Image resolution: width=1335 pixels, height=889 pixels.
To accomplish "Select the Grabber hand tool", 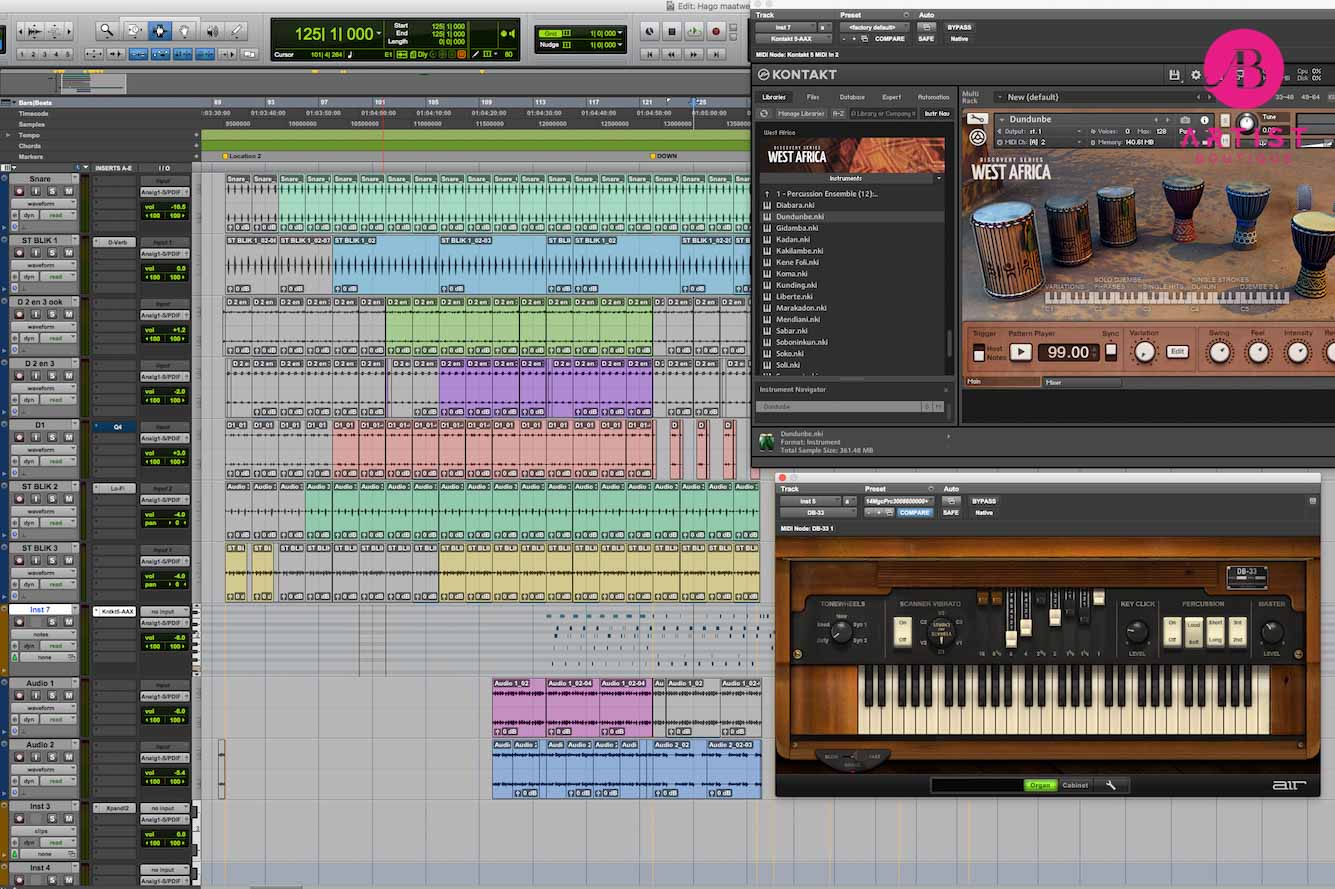I will pos(185,31).
